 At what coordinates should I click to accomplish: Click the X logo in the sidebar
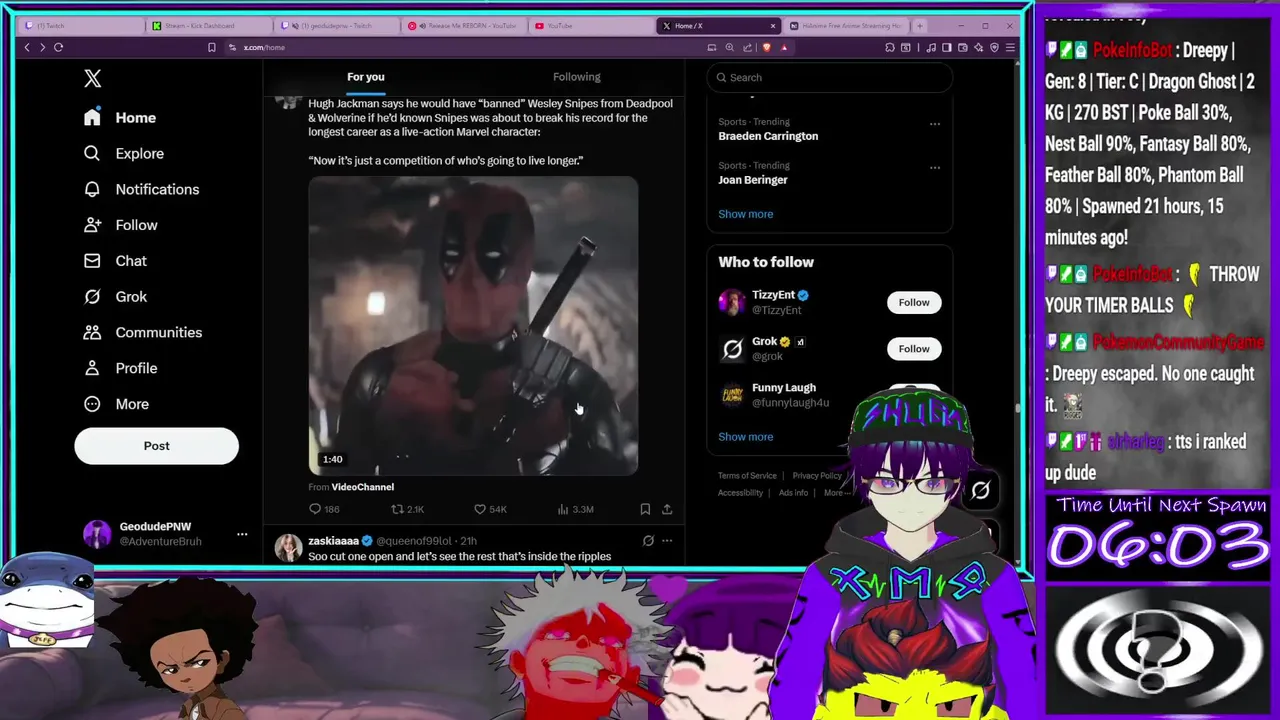point(92,79)
